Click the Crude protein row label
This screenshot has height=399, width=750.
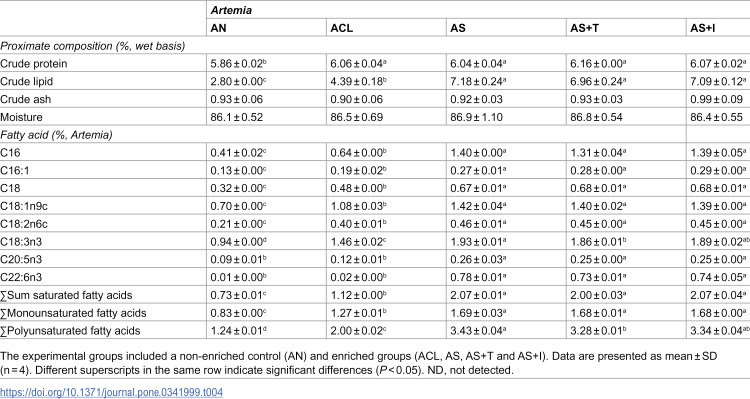(33, 64)
